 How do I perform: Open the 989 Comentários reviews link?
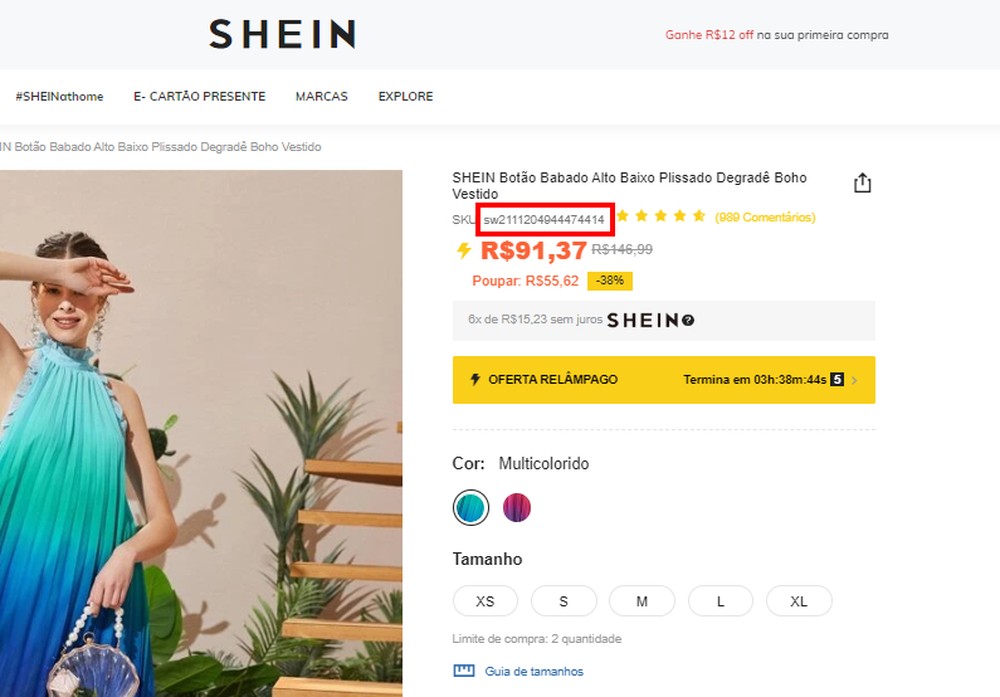(x=764, y=216)
